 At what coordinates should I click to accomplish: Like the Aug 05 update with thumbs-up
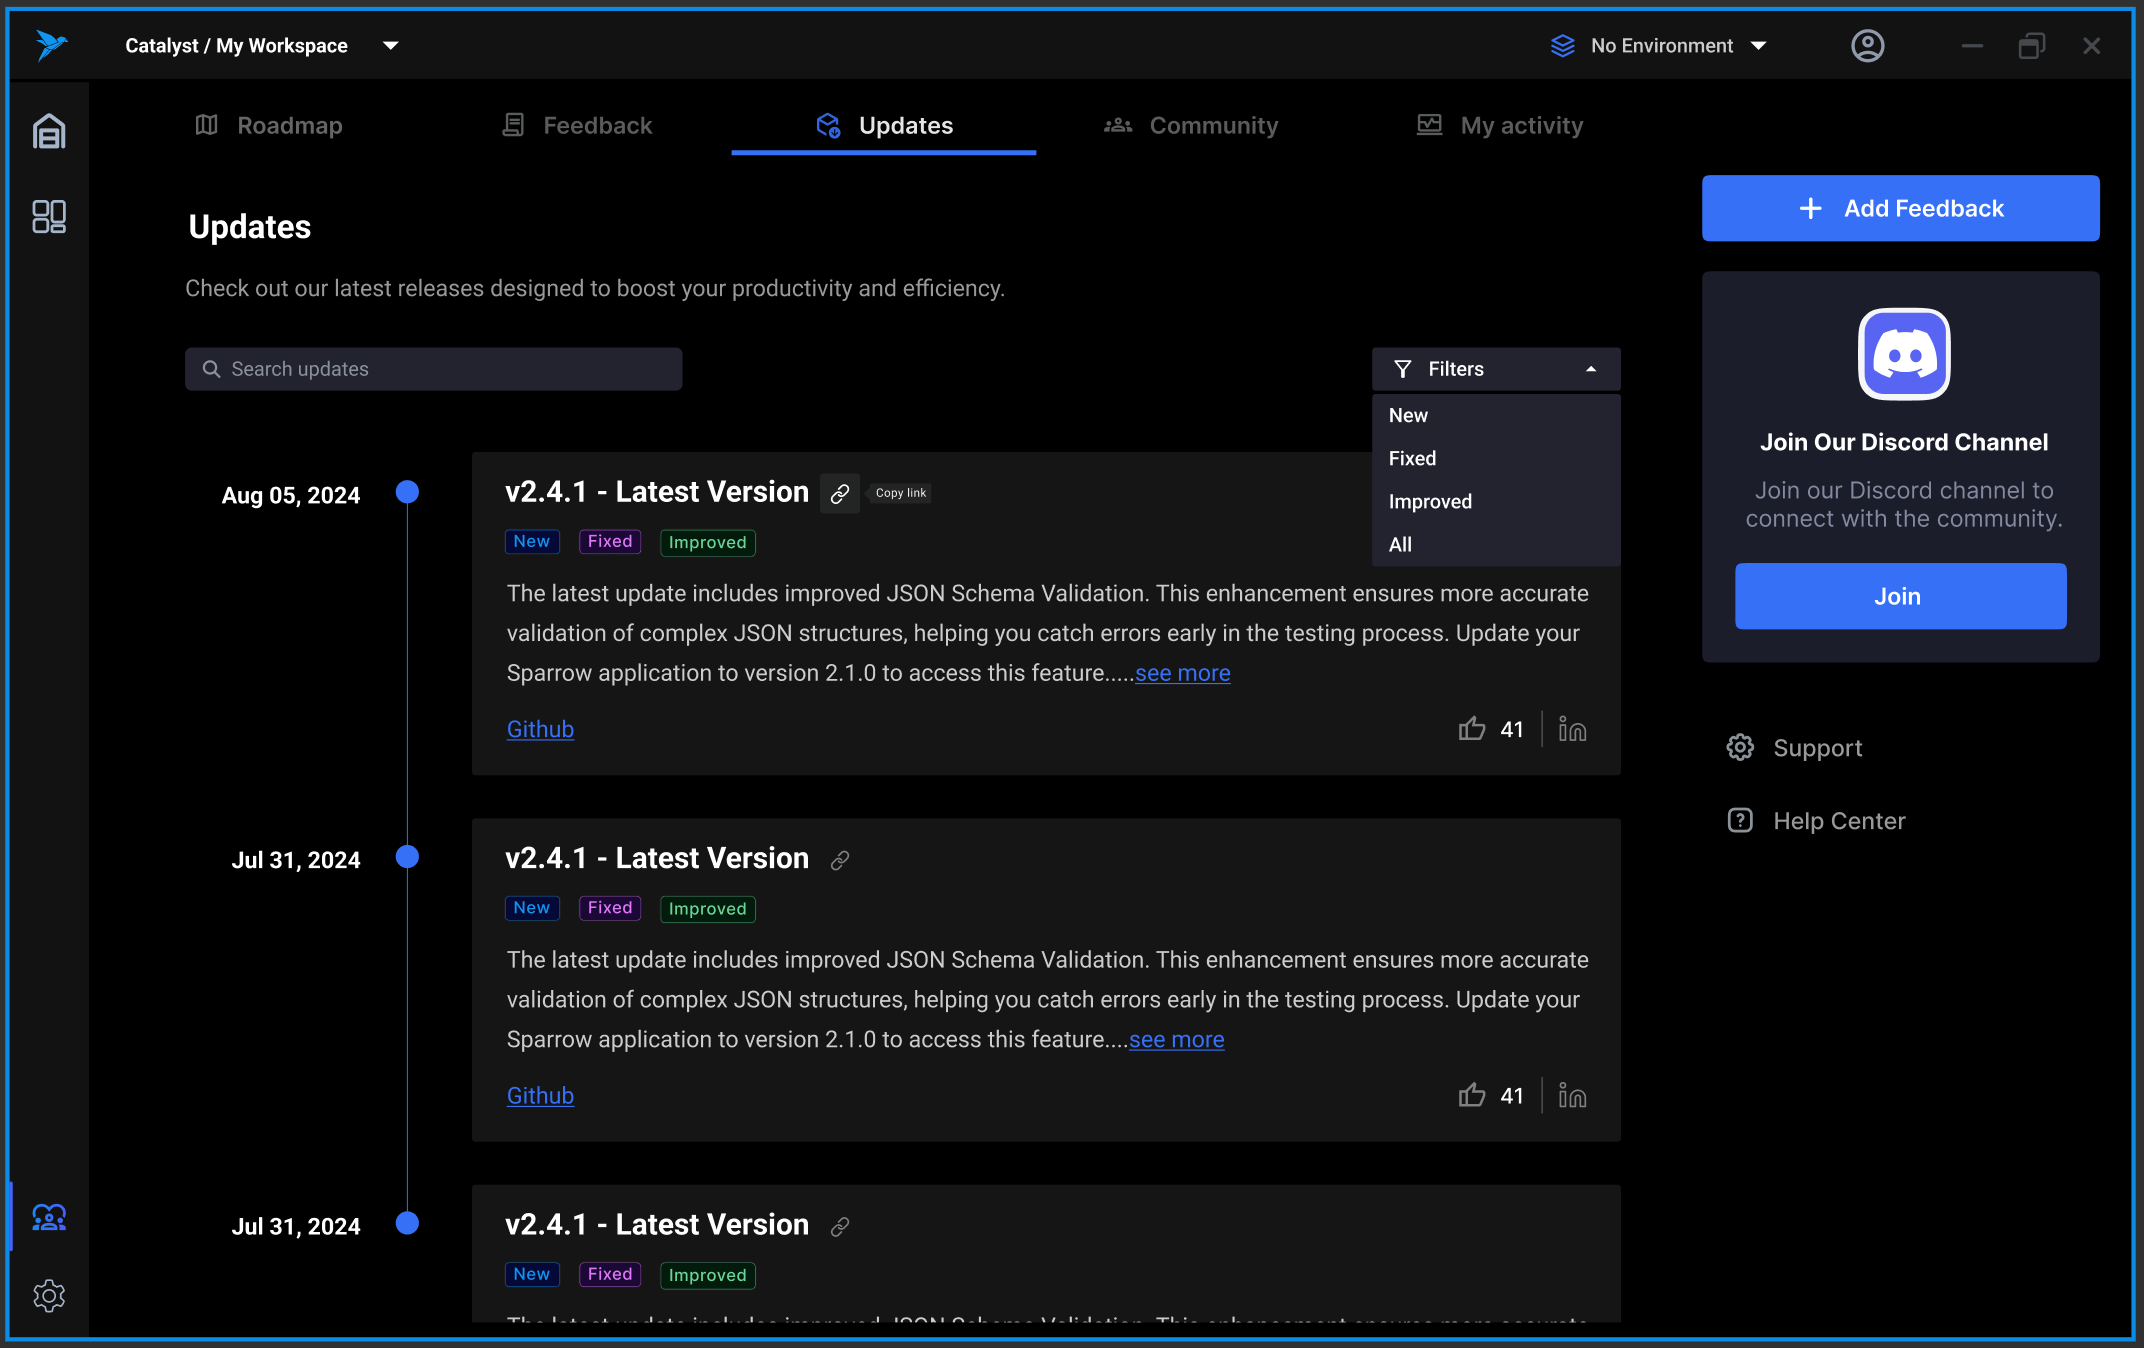[x=1471, y=729]
